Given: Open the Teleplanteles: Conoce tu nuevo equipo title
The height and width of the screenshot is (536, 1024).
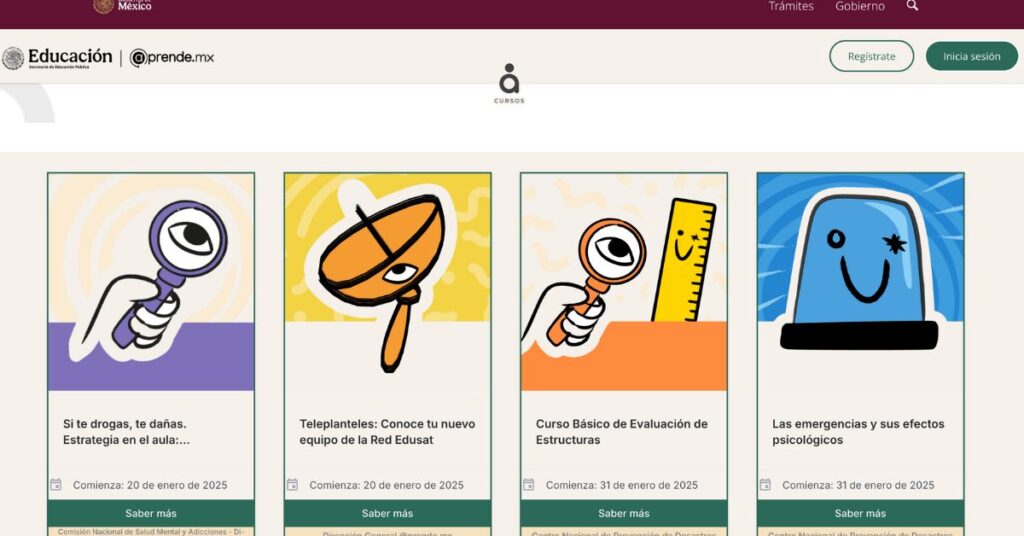Looking at the screenshot, I should (387, 432).
